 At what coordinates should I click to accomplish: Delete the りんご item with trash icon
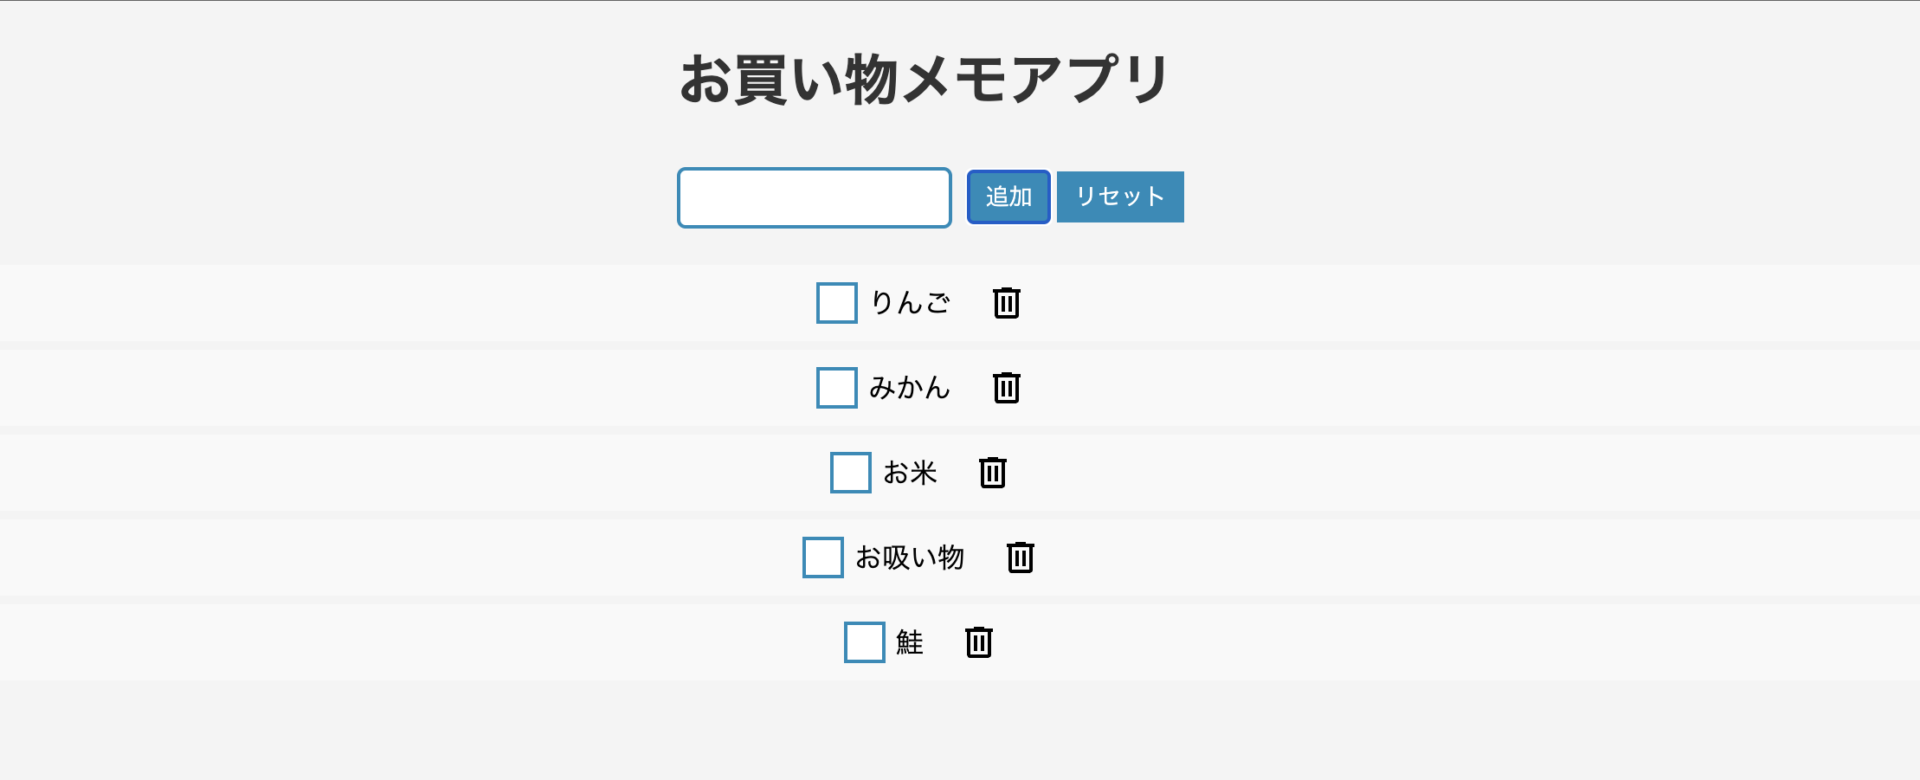tap(1006, 303)
